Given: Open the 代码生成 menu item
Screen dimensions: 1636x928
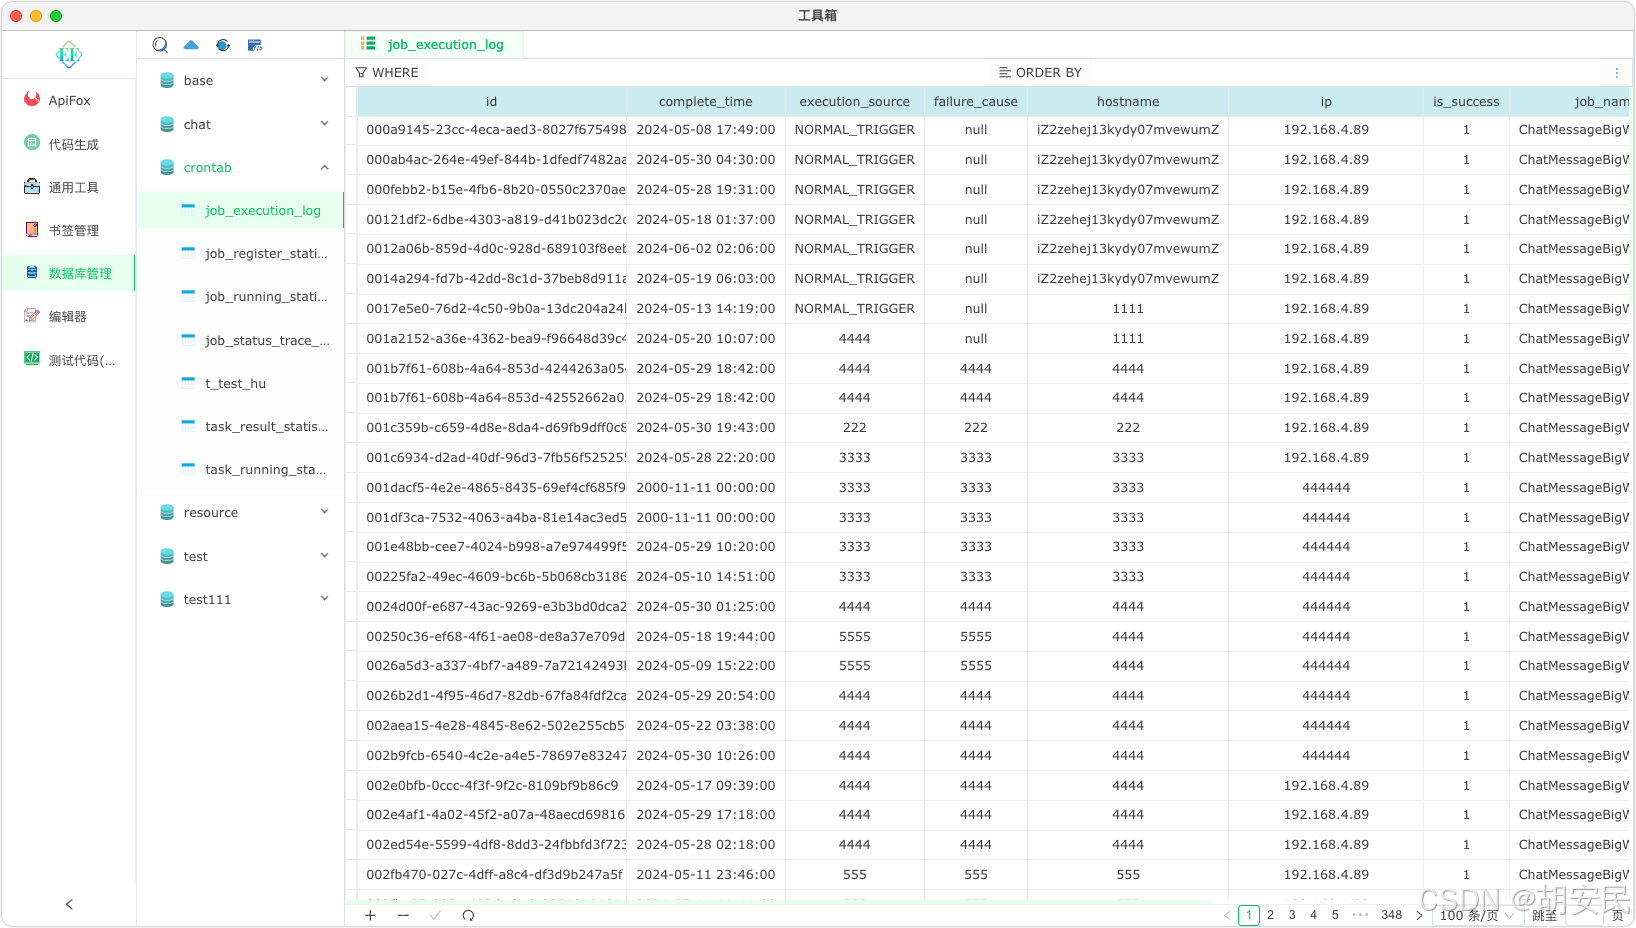Looking at the screenshot, I should click(68, 144).
